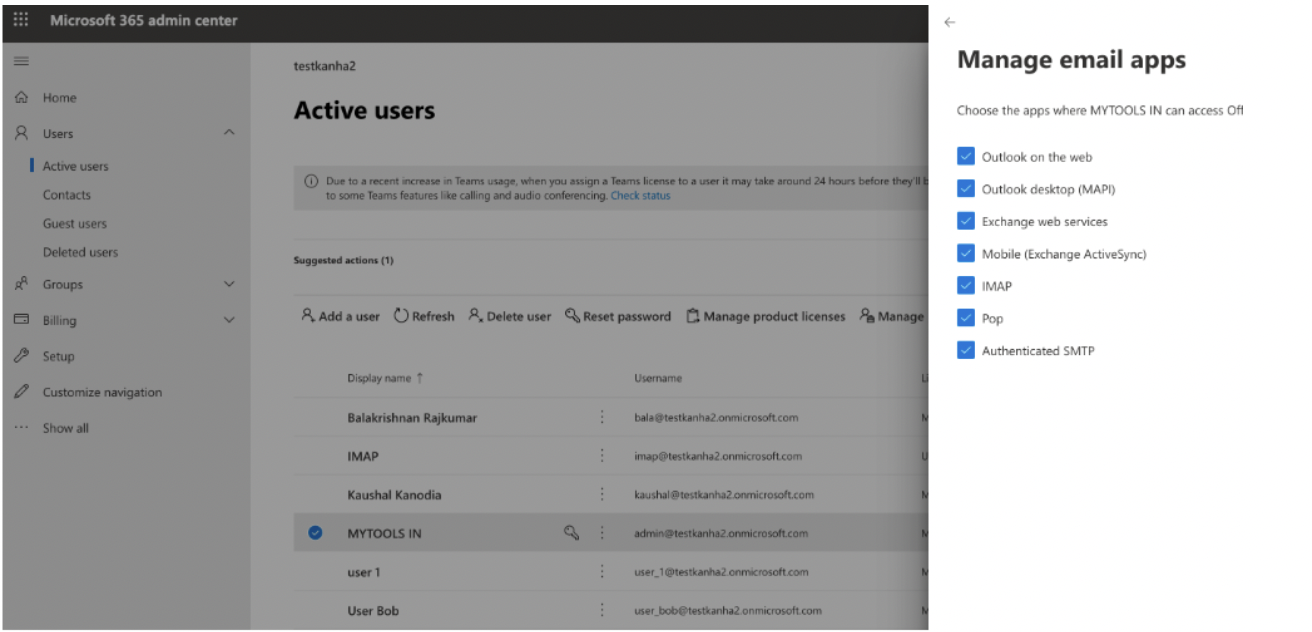The height and width of the screenshot is (632, 1312).
Task: Deselect the MYTOOLS IN row checkmark
Action: 315,533
